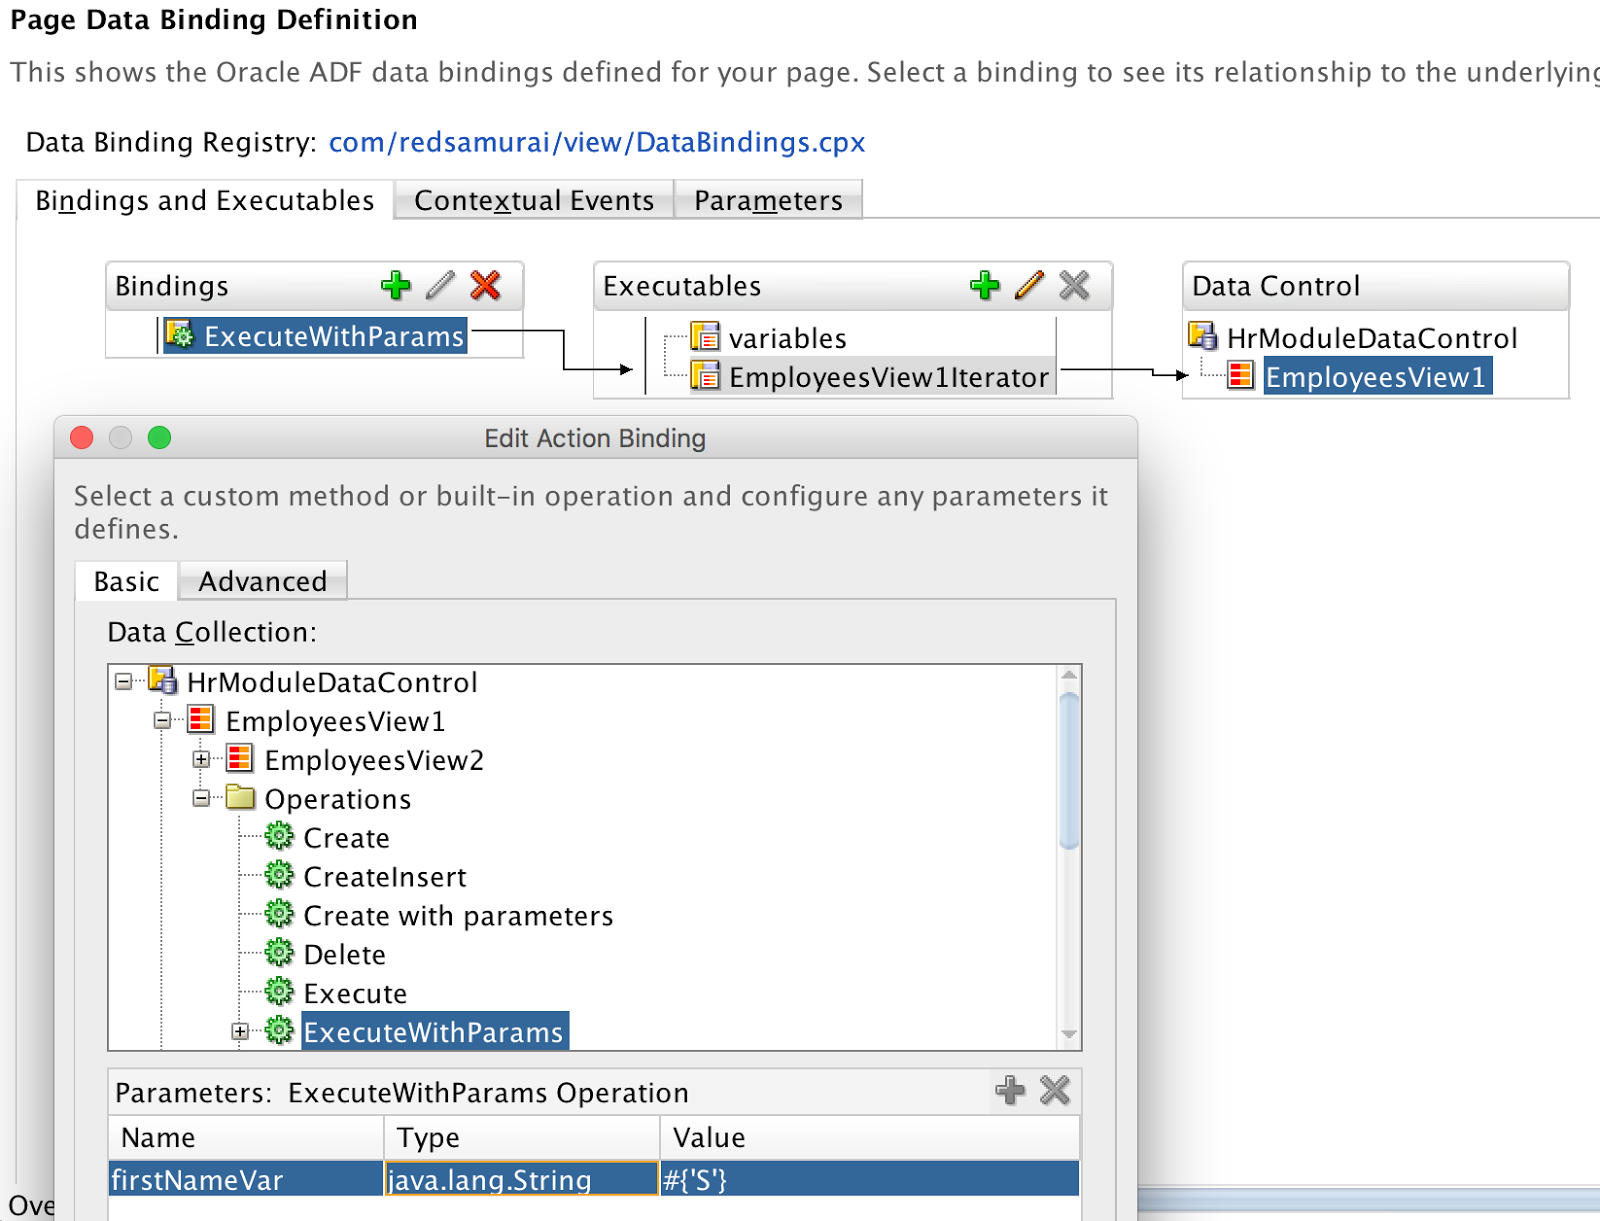This screenshot has width=1600, height=1221.
Task: Close Edit Action Binding with red button
Action: (x=82, y=437)
